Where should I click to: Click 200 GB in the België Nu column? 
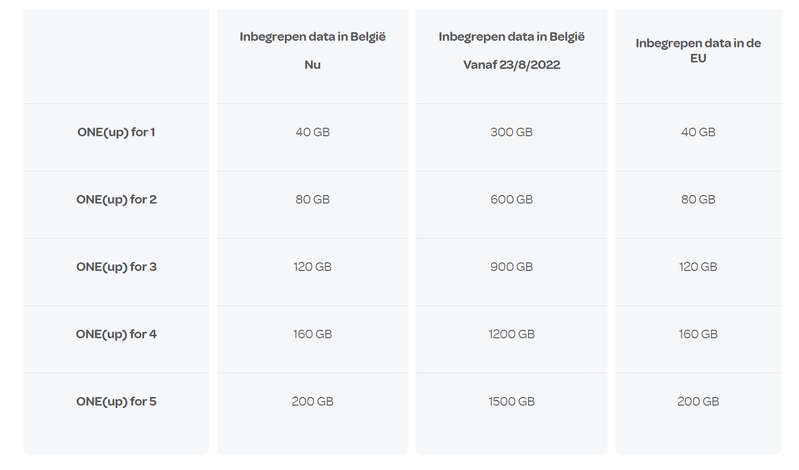coord(313,402)
